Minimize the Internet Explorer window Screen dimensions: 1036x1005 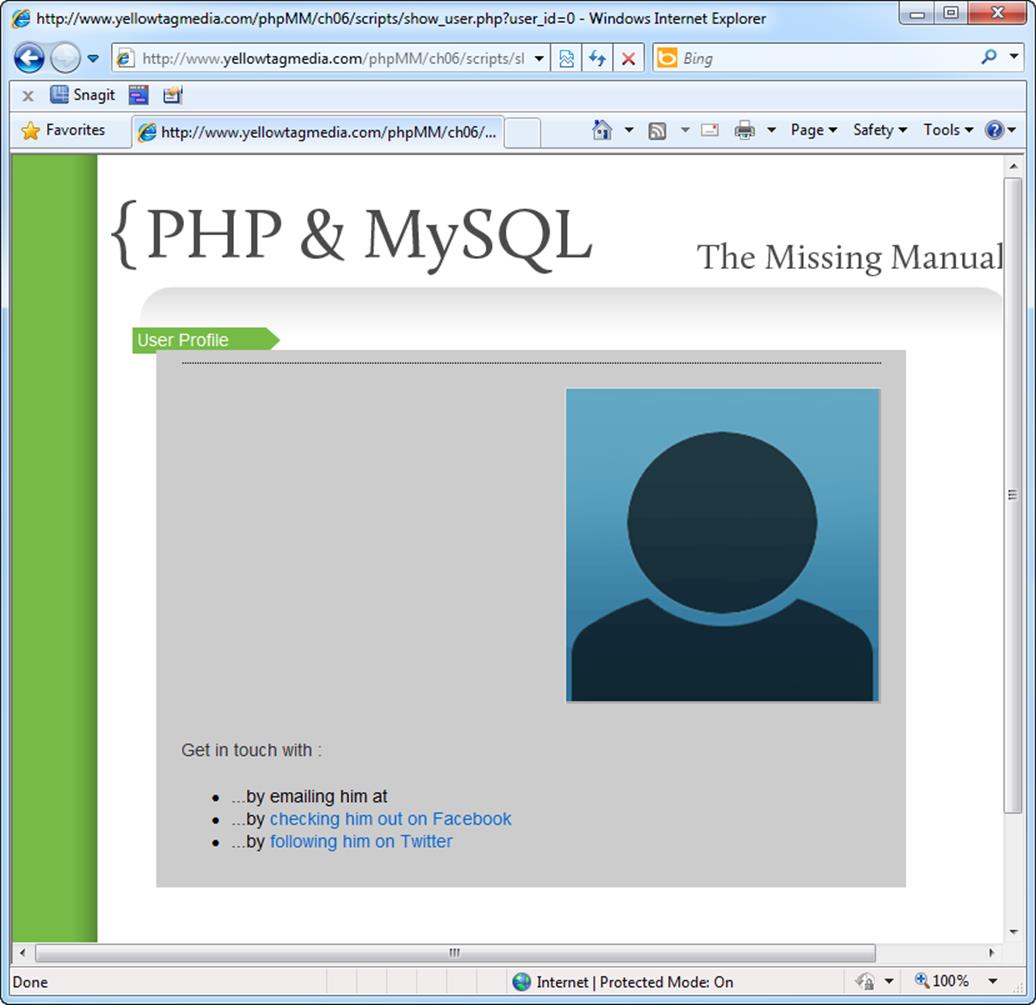coord(917,13)
